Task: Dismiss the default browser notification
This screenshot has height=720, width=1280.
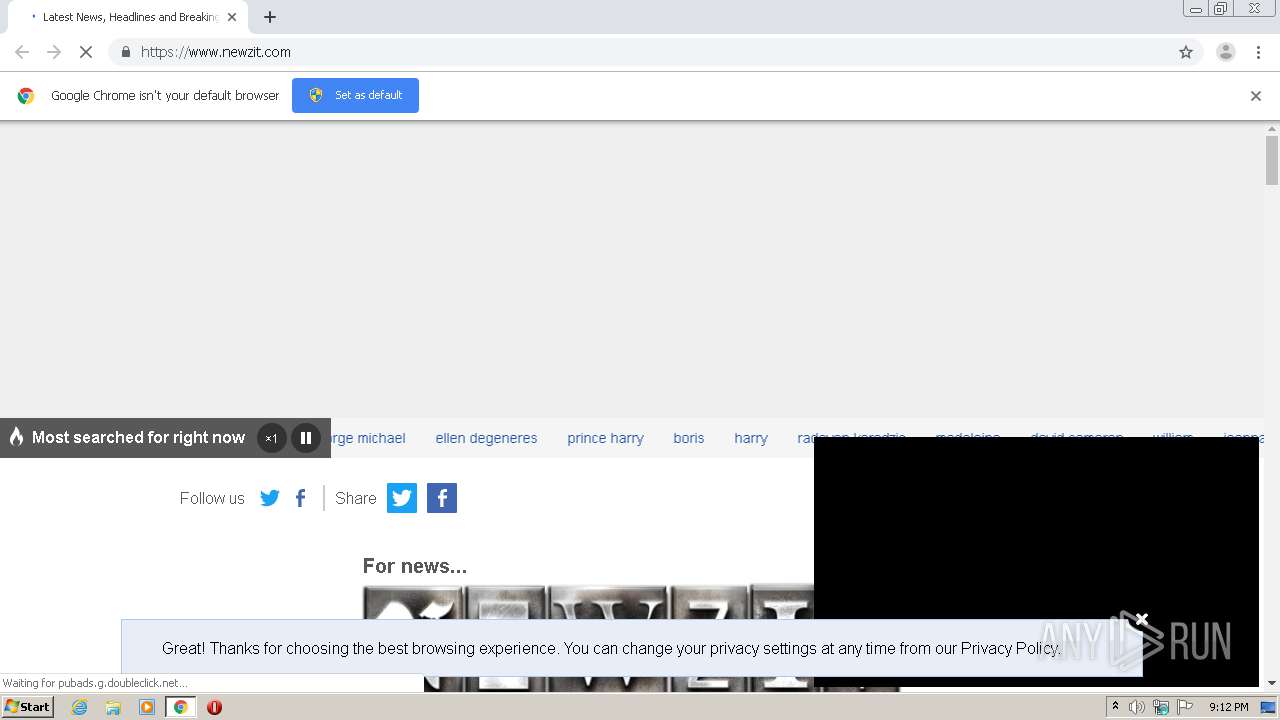Action: pos(1256,96)
